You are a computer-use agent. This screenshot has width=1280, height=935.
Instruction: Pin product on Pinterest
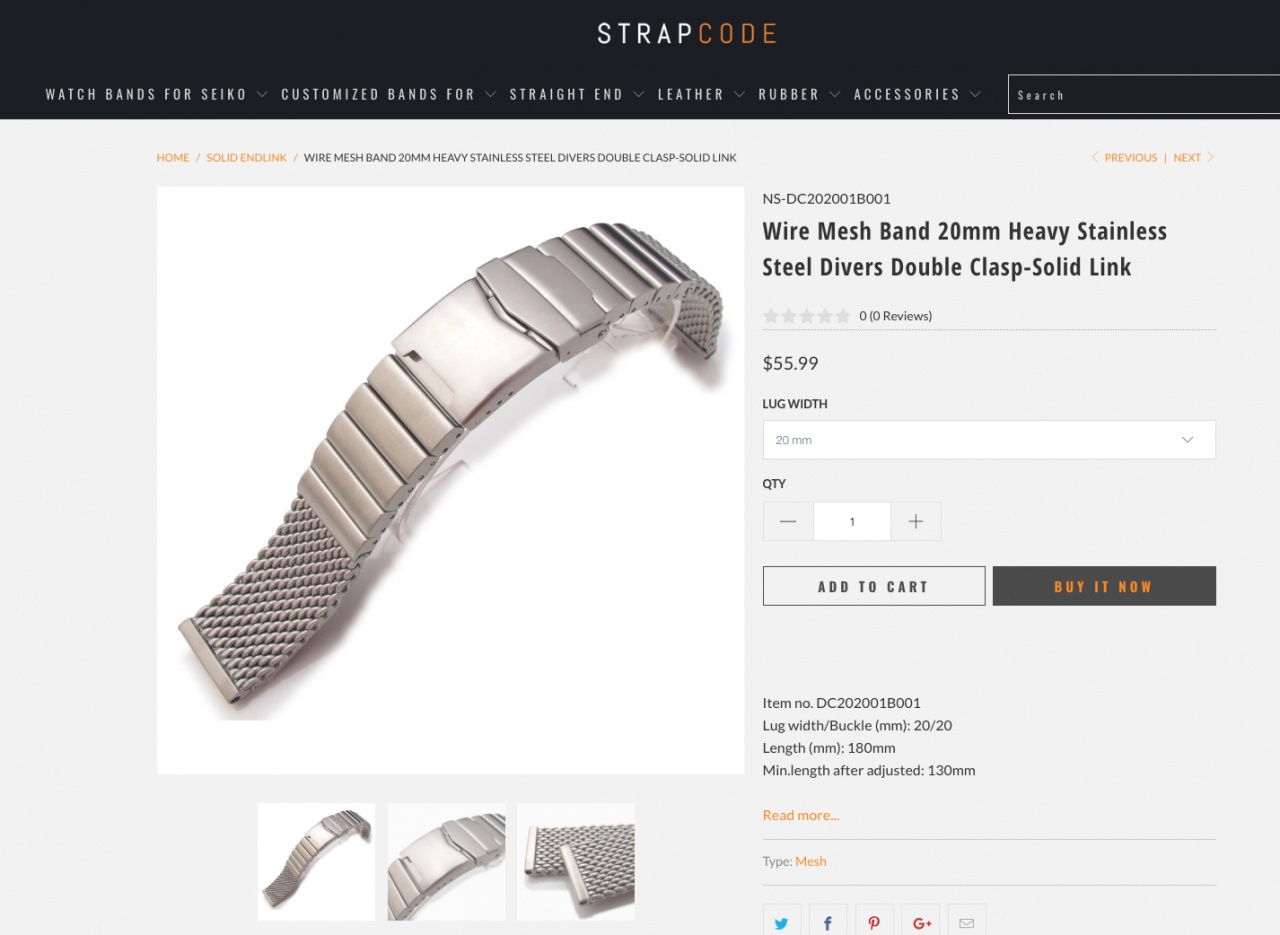(x=874, y=921)
